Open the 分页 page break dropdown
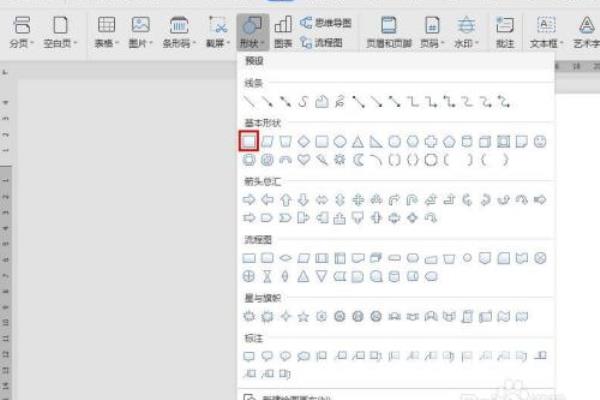This screenshot has height=400, width=600. pos(21,32)
